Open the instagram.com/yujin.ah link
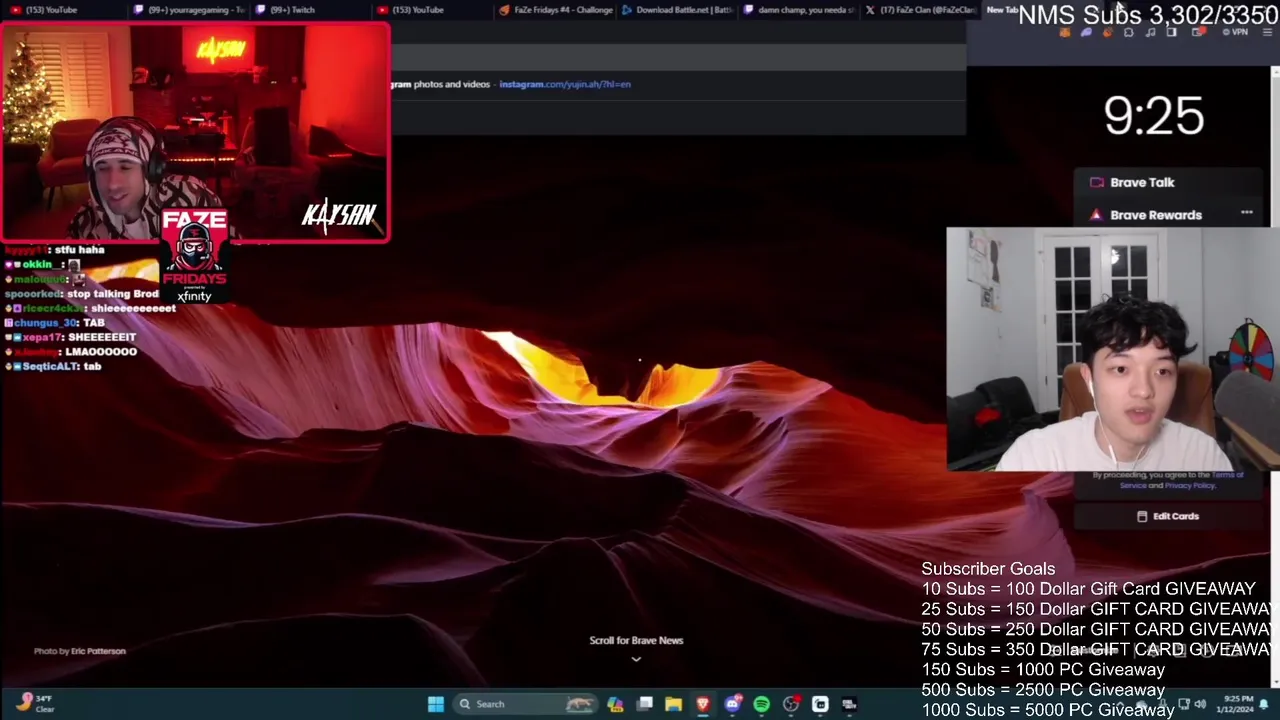The height and width of the screenshot is (720, 1280). pyautogui.click(x=565, y=84)
